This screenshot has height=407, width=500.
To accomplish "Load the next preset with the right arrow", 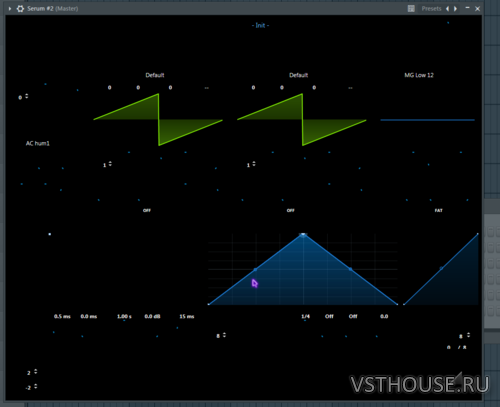I will coord(455,9).
